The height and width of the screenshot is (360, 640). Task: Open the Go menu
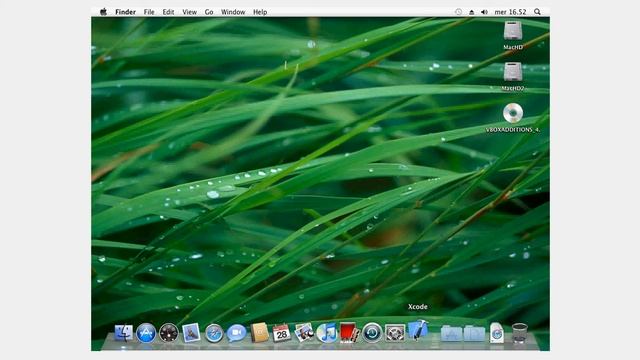[x=209, y=12]
